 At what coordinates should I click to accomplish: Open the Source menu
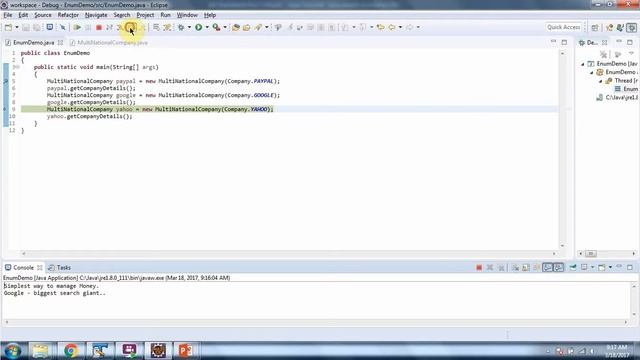click(x=43, y=15)
